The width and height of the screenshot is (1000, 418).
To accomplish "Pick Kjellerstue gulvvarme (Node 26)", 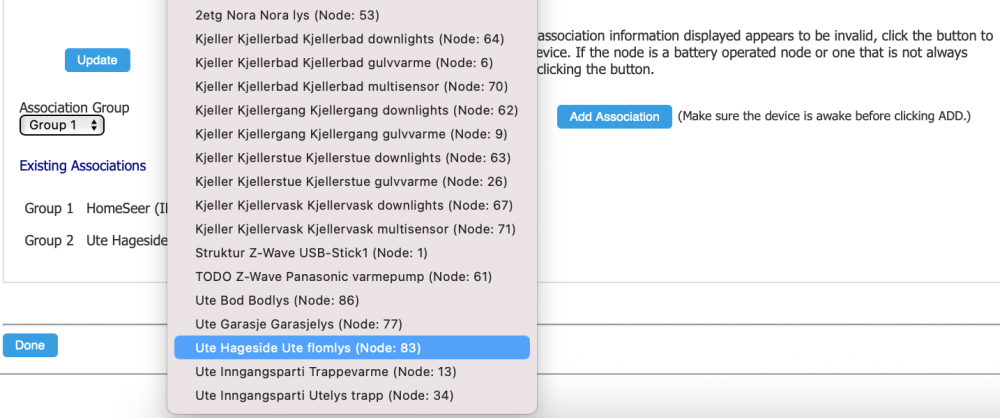I will tap(350, 181).
